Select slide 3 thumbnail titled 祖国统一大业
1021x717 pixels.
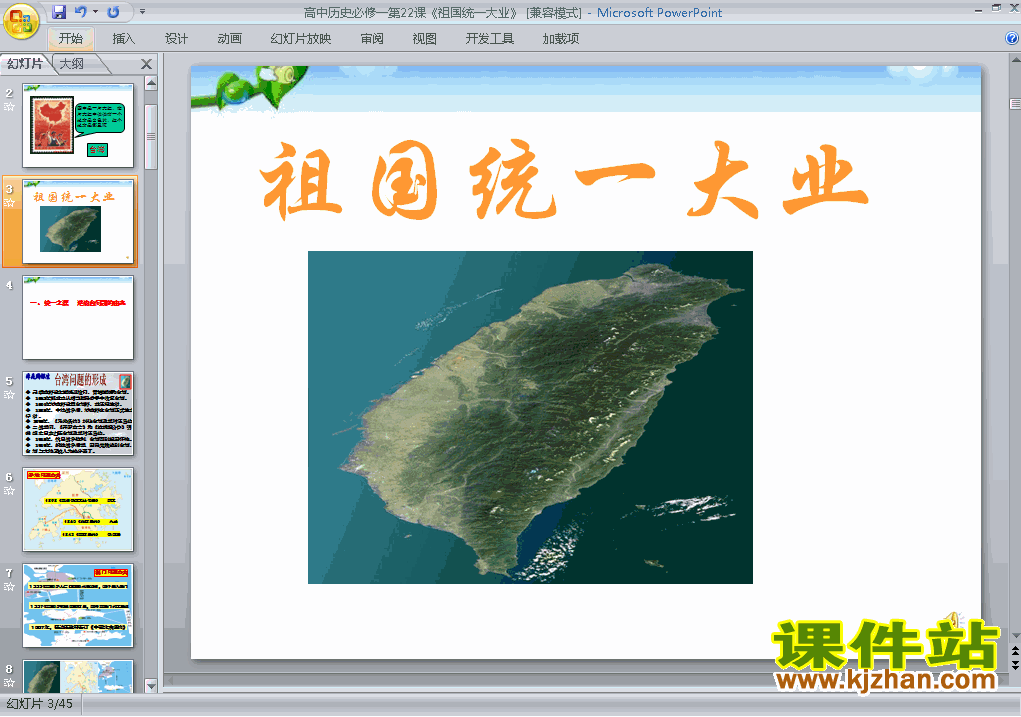click(78, 221)
